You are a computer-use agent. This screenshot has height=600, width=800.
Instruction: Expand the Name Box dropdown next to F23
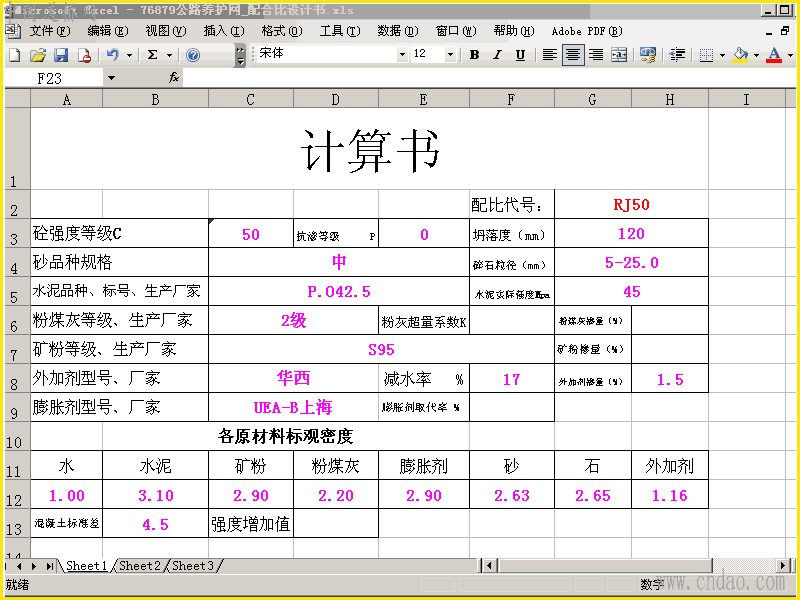click(111, 78)
